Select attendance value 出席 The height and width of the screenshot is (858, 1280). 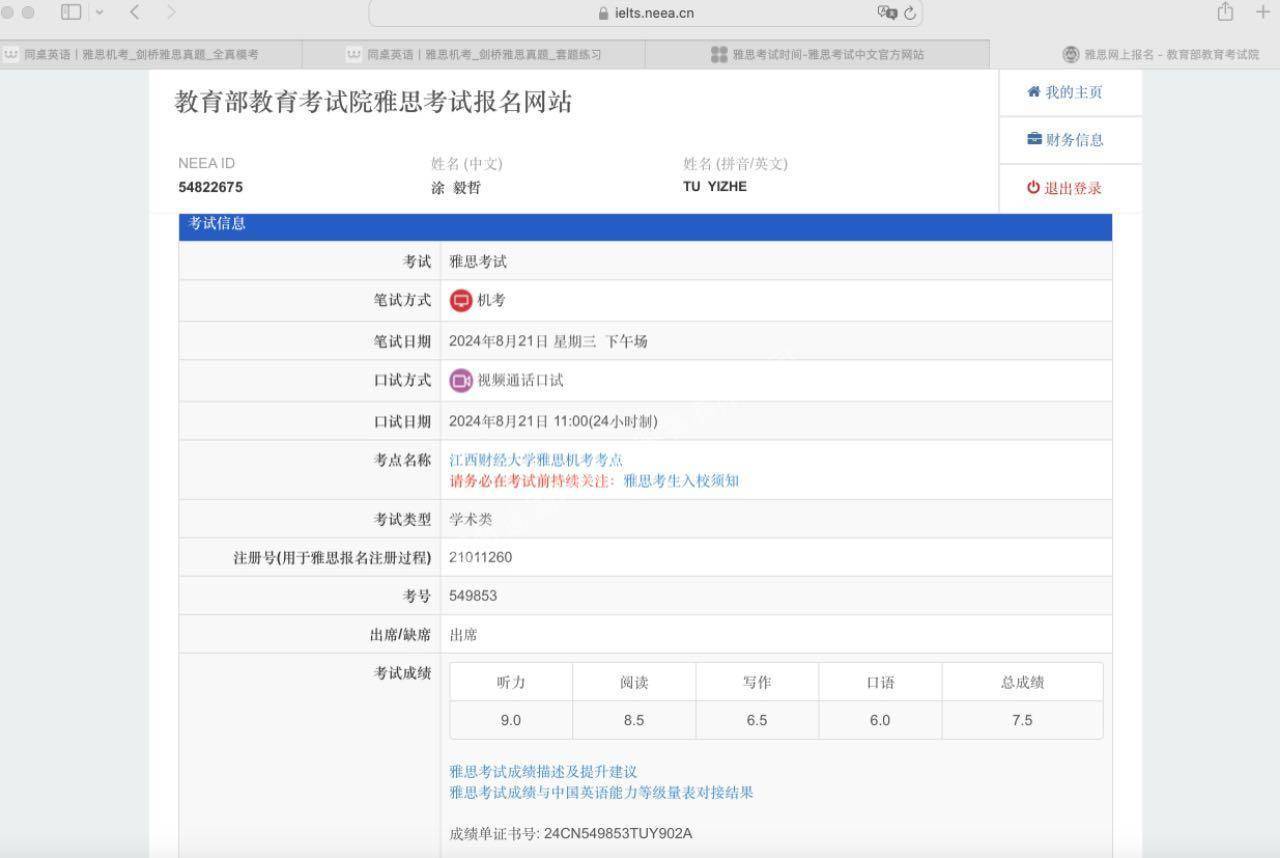tap(463, 635)
